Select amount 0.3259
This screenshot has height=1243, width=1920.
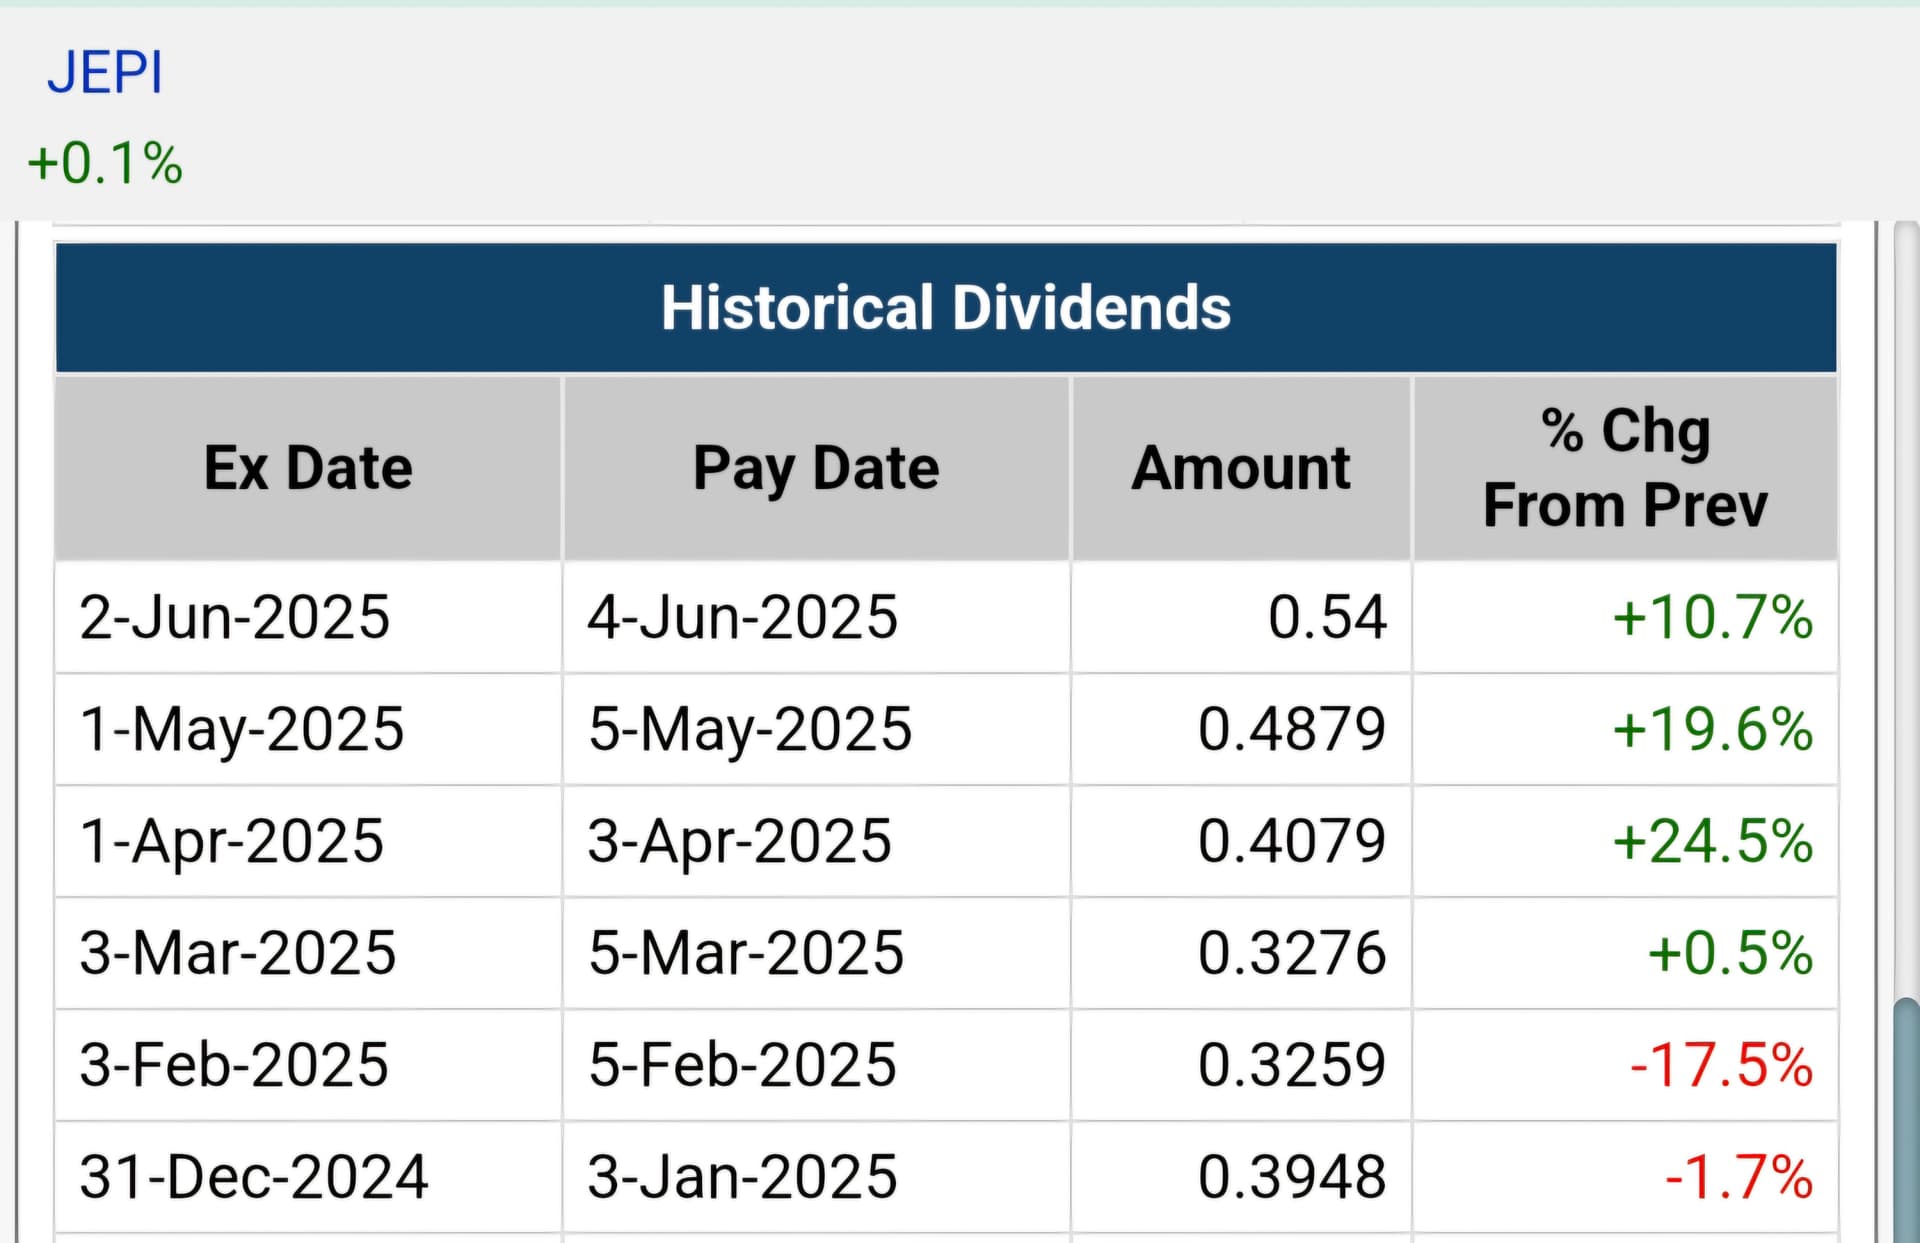1292,1065
